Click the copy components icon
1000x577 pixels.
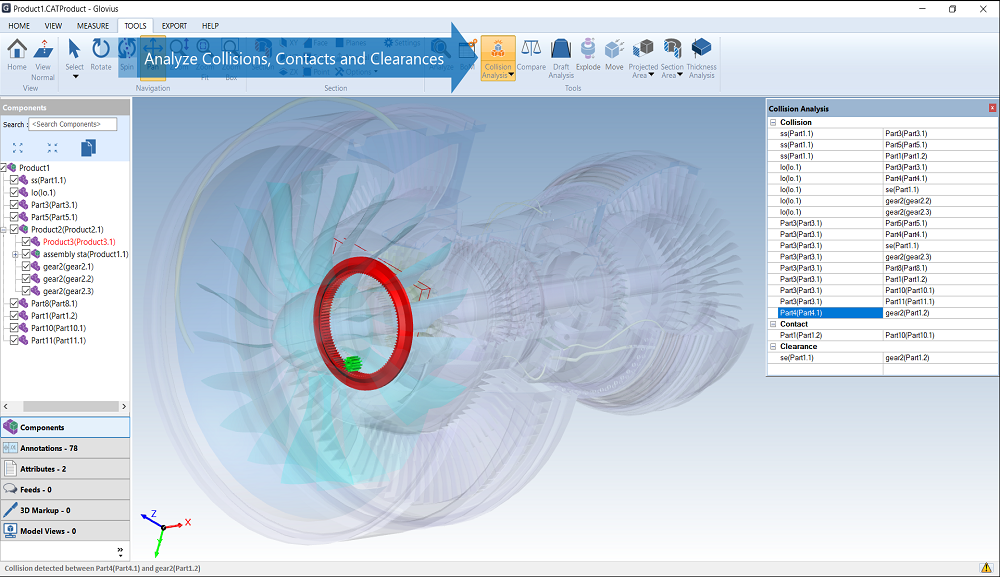88,148
